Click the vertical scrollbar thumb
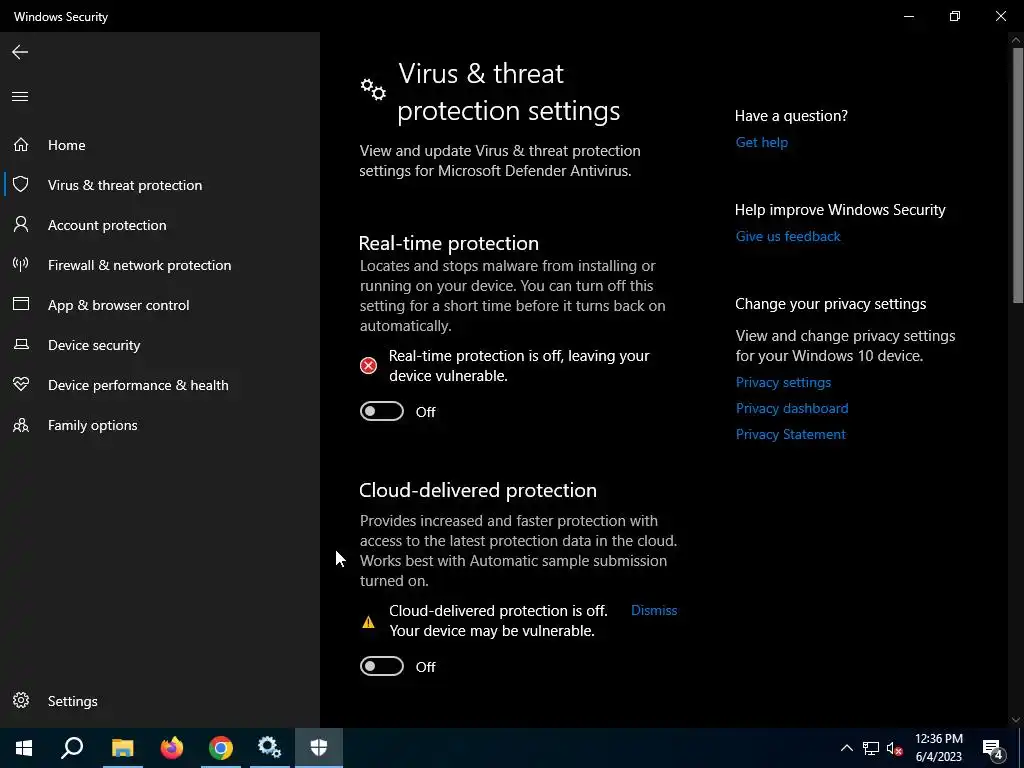Screen dimensions: 1024x768 pyautogui.click(x=1017, y=174)
